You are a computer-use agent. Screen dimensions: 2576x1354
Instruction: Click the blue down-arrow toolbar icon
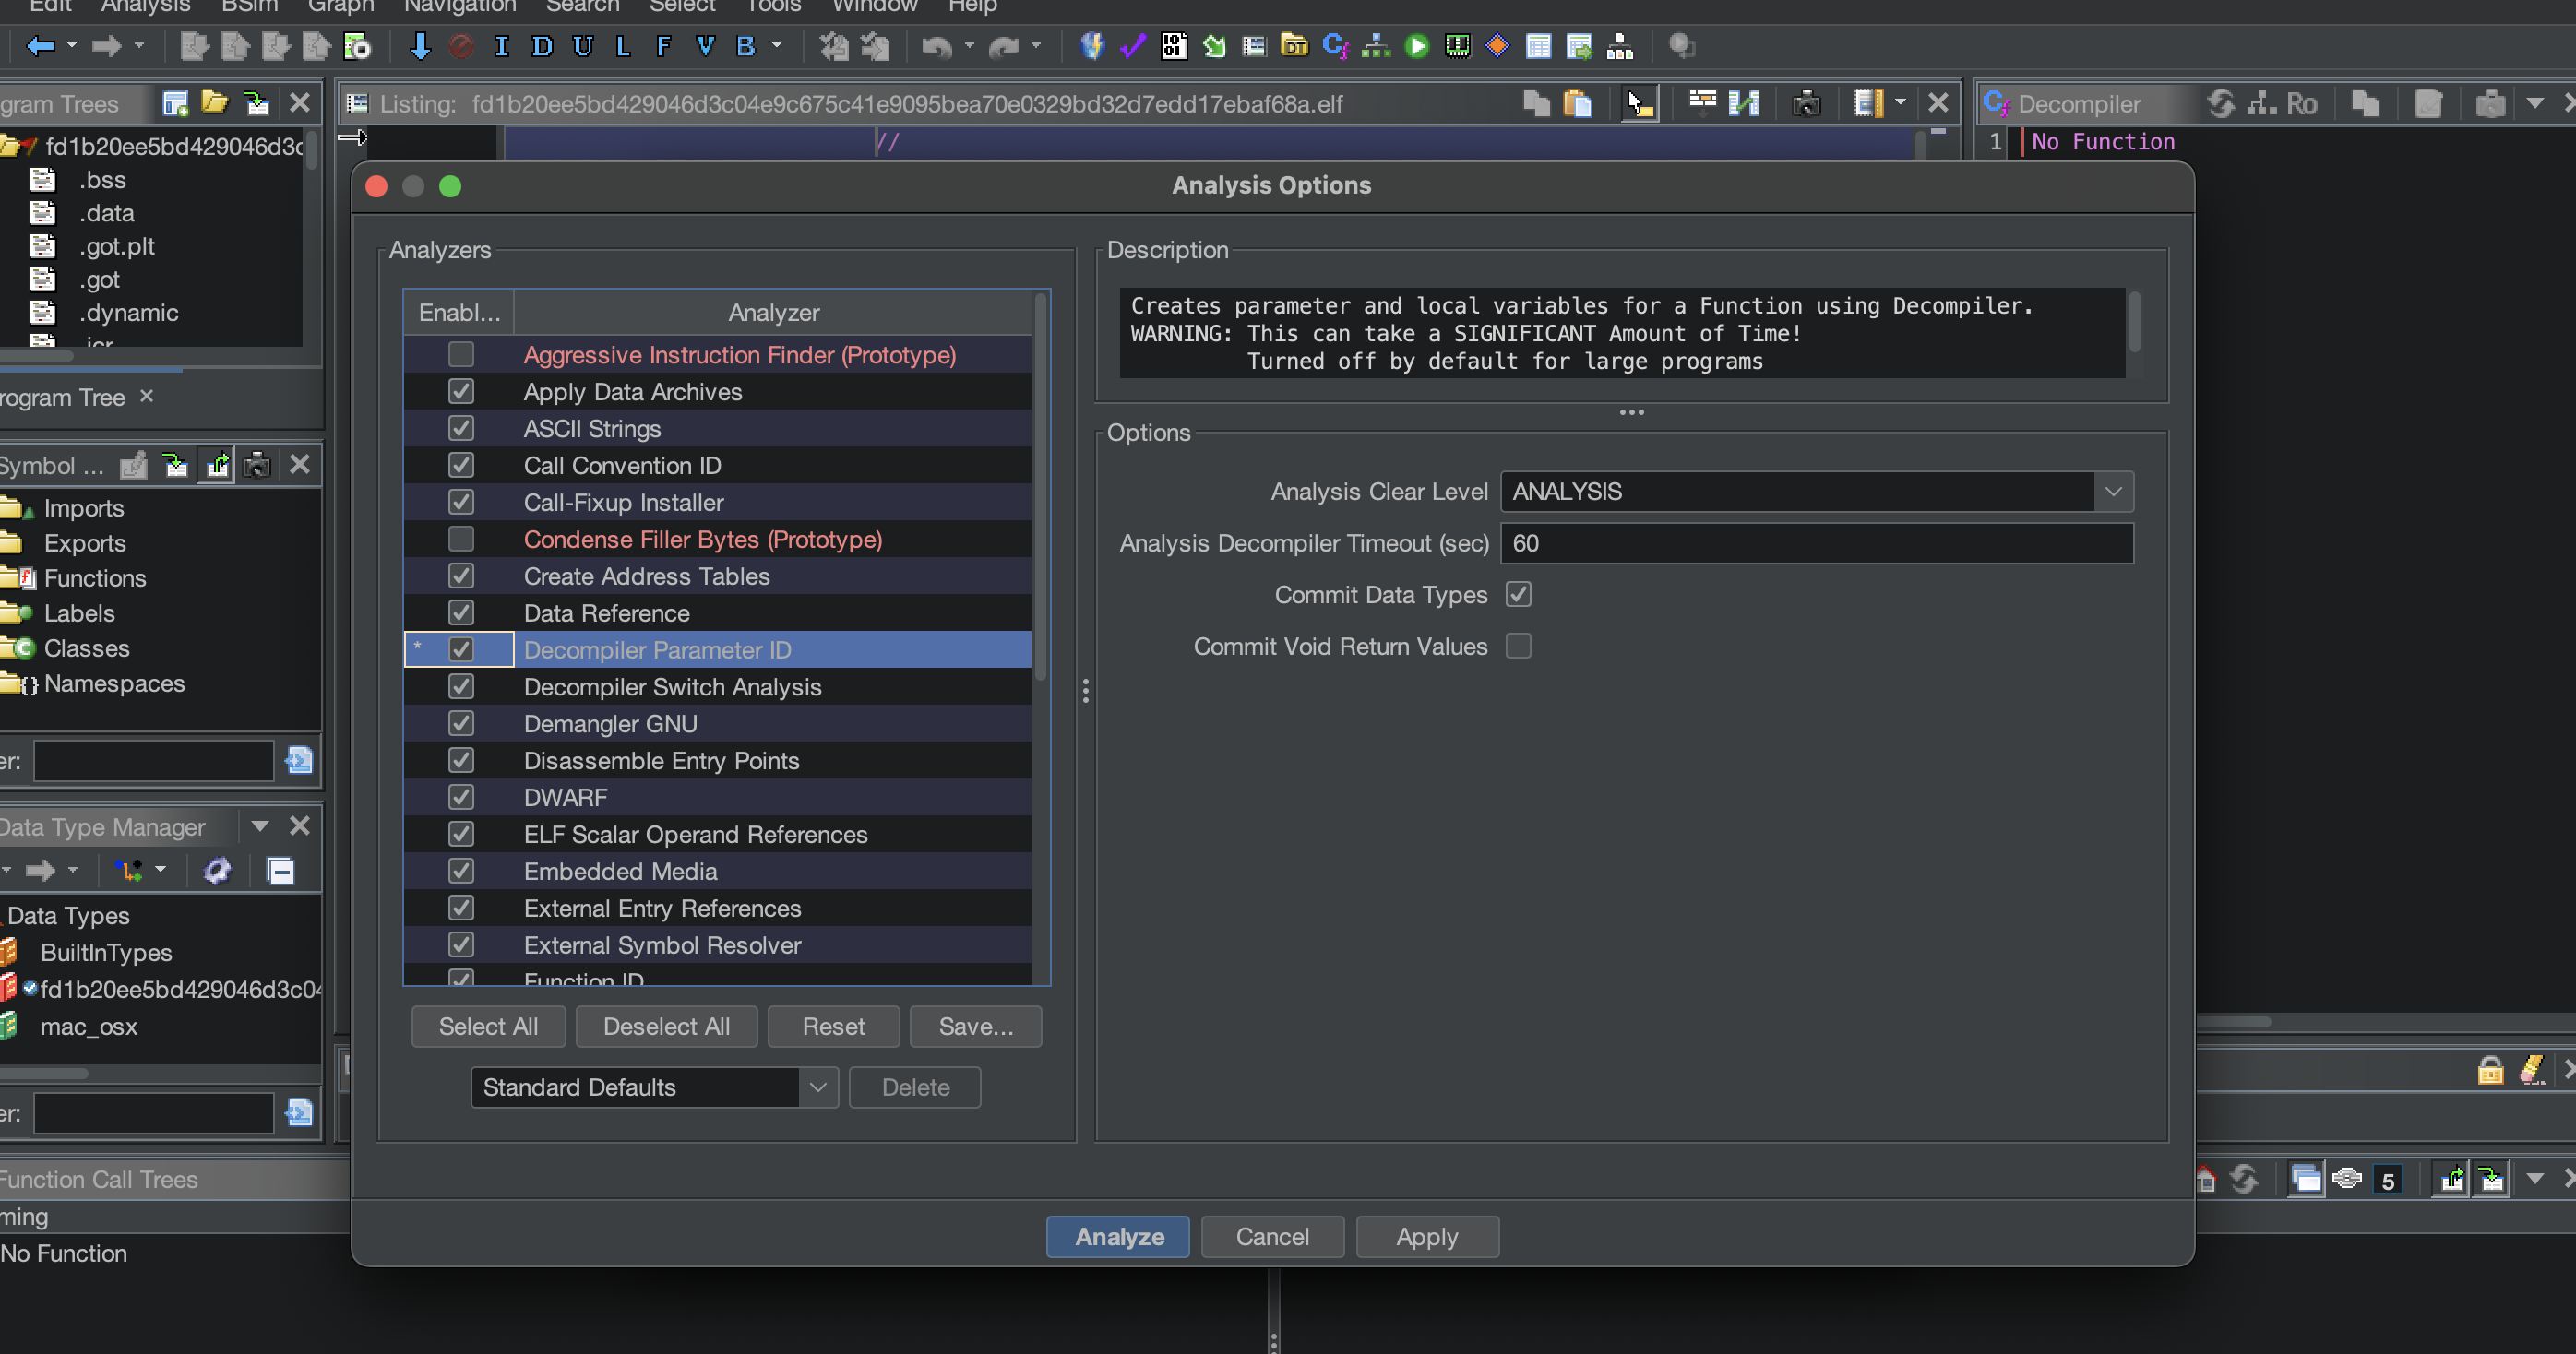pos(420,46)
